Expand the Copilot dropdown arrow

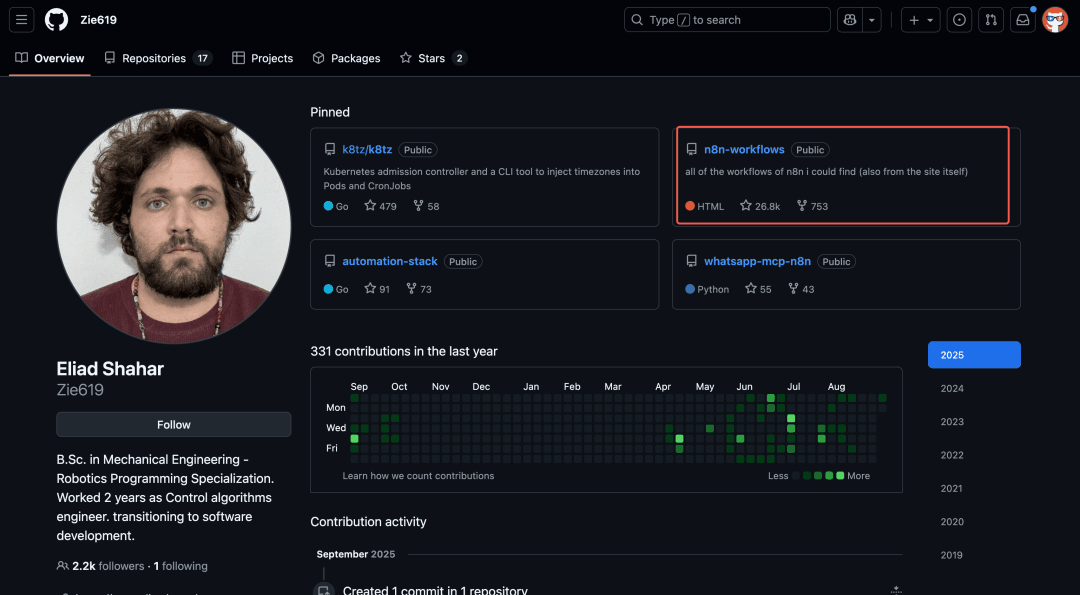pos(871,20)
